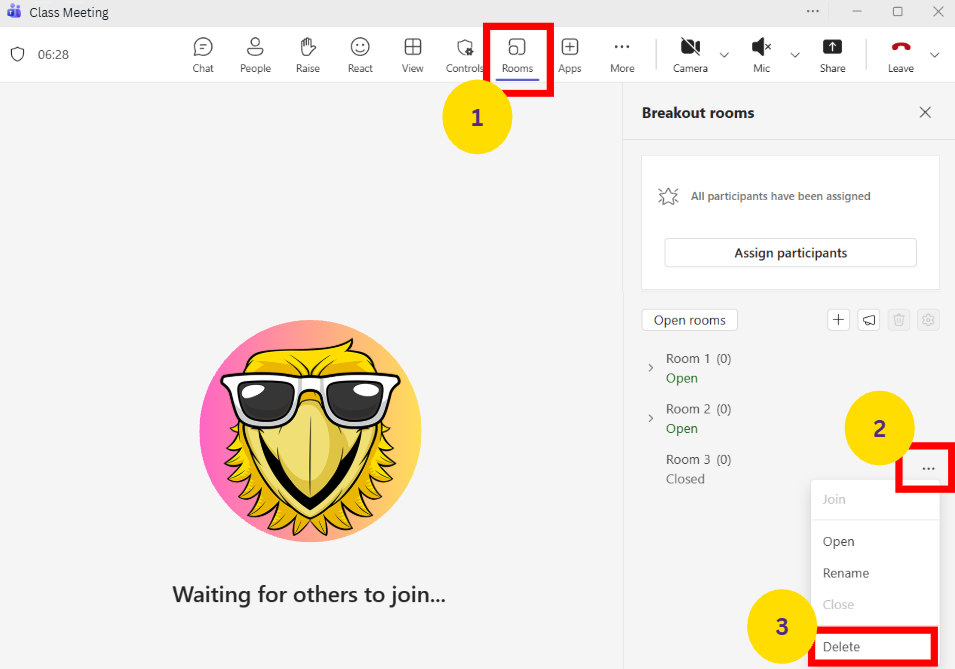Open the Leave options dropdown arrow
Image resolution: width=955 pixels, height=669 pixels.
click(x=935, y=55)
